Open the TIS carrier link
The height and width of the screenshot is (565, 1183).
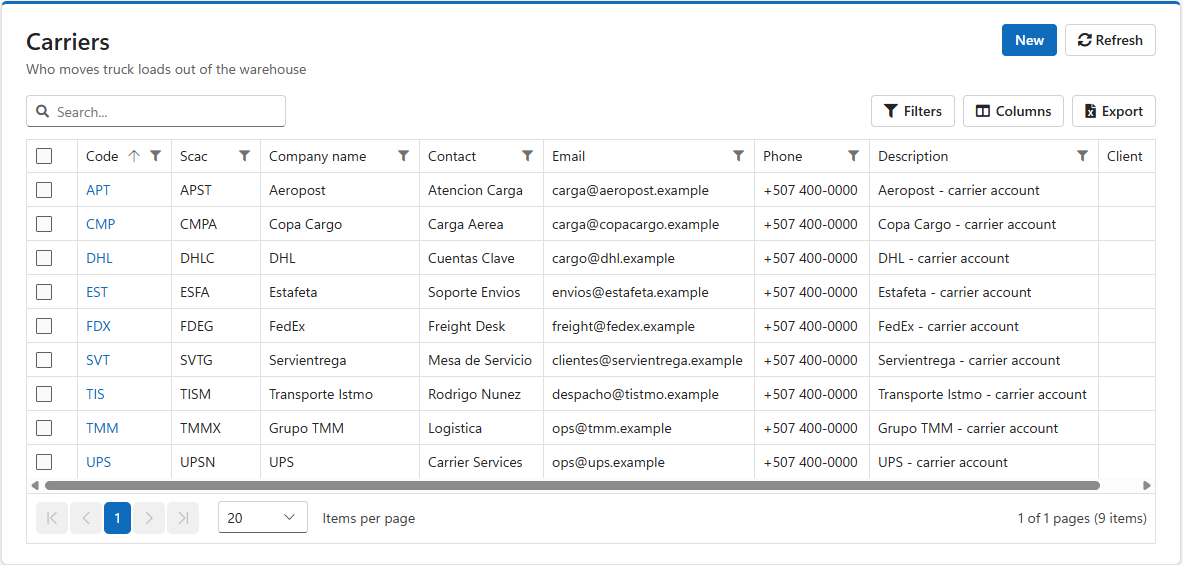pyautogui.click(x=95, y=394)
